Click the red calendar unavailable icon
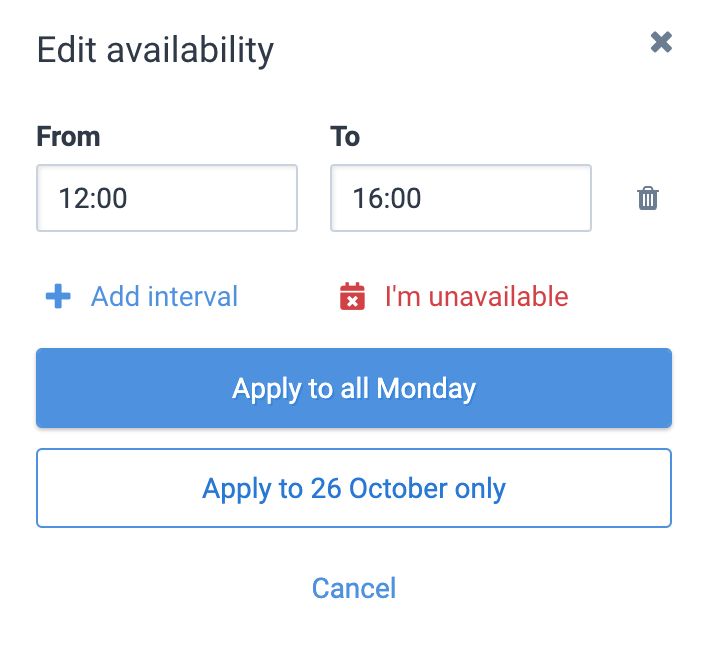Viewport: 706px width, 654px height. coord(352,296)
